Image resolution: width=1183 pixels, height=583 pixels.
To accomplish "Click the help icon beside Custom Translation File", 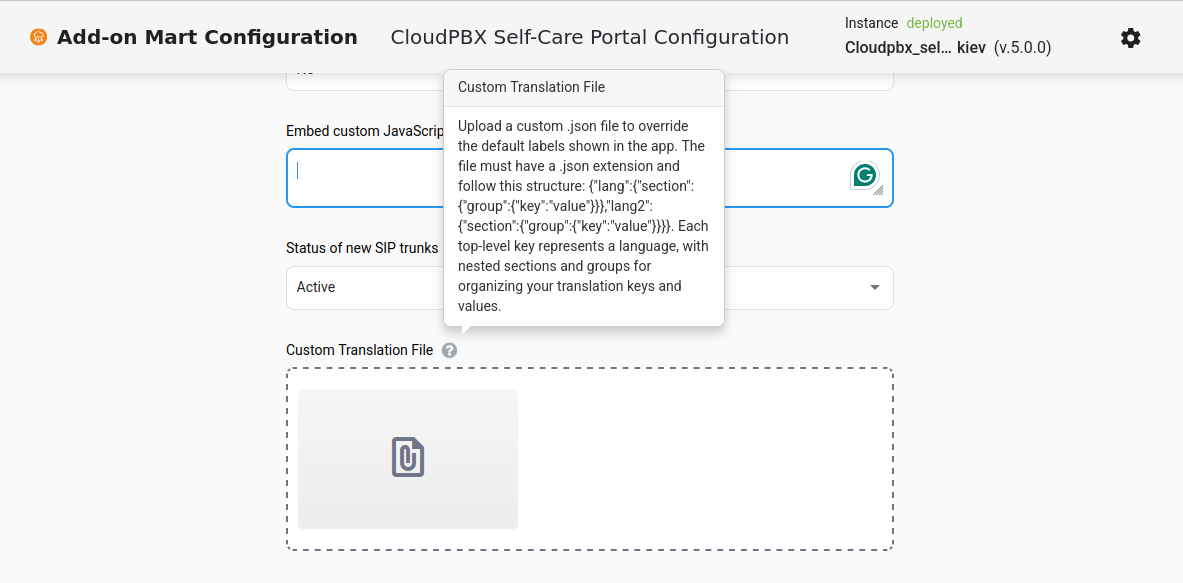I will tap(450, 350).
